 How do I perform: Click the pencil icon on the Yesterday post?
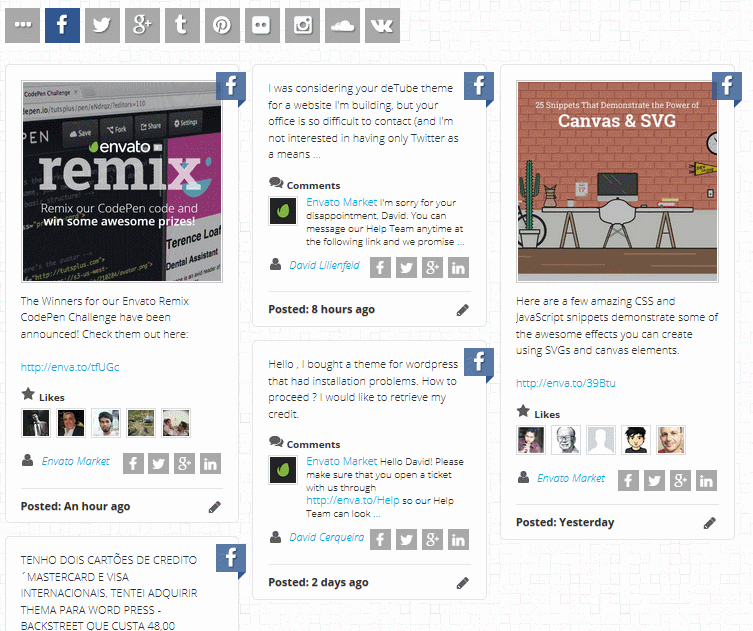coord(710,523)
